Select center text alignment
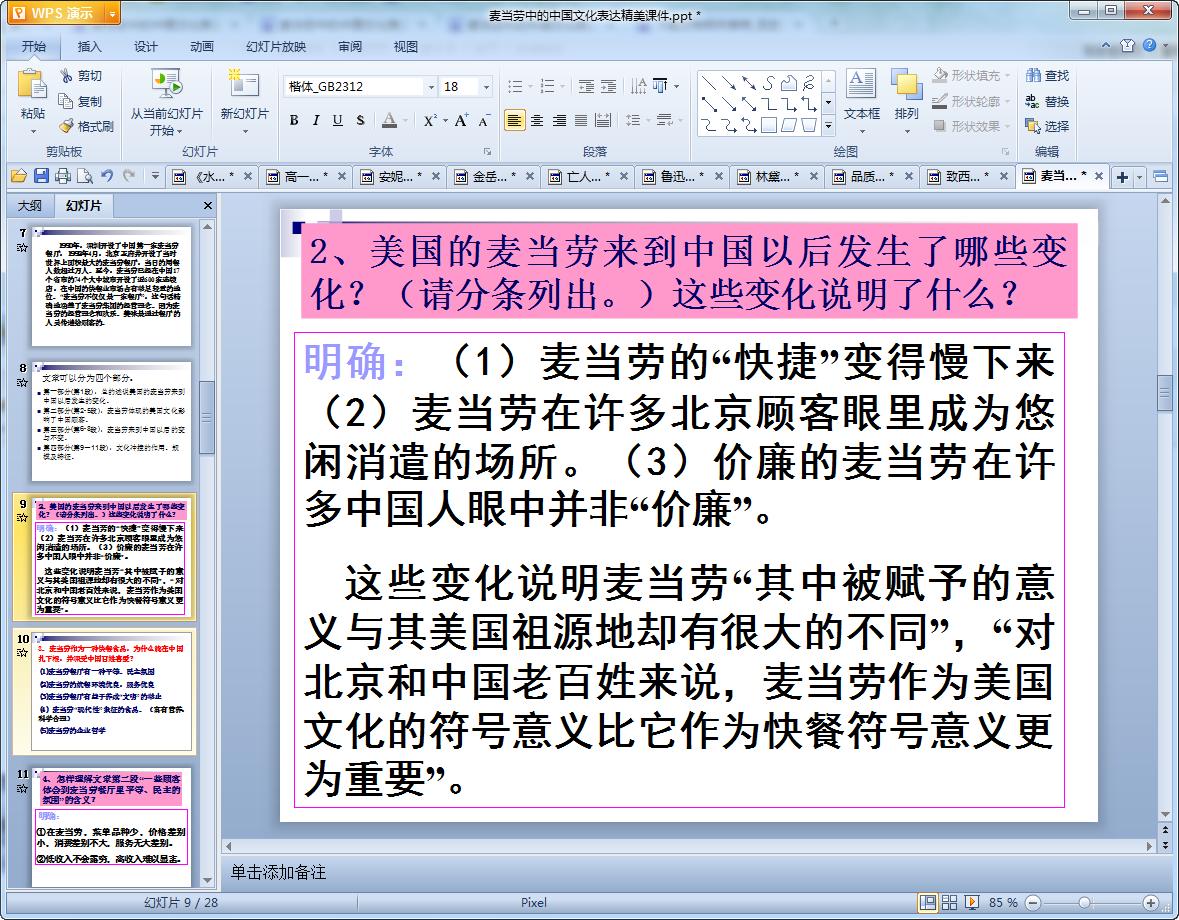 (537, 120)
